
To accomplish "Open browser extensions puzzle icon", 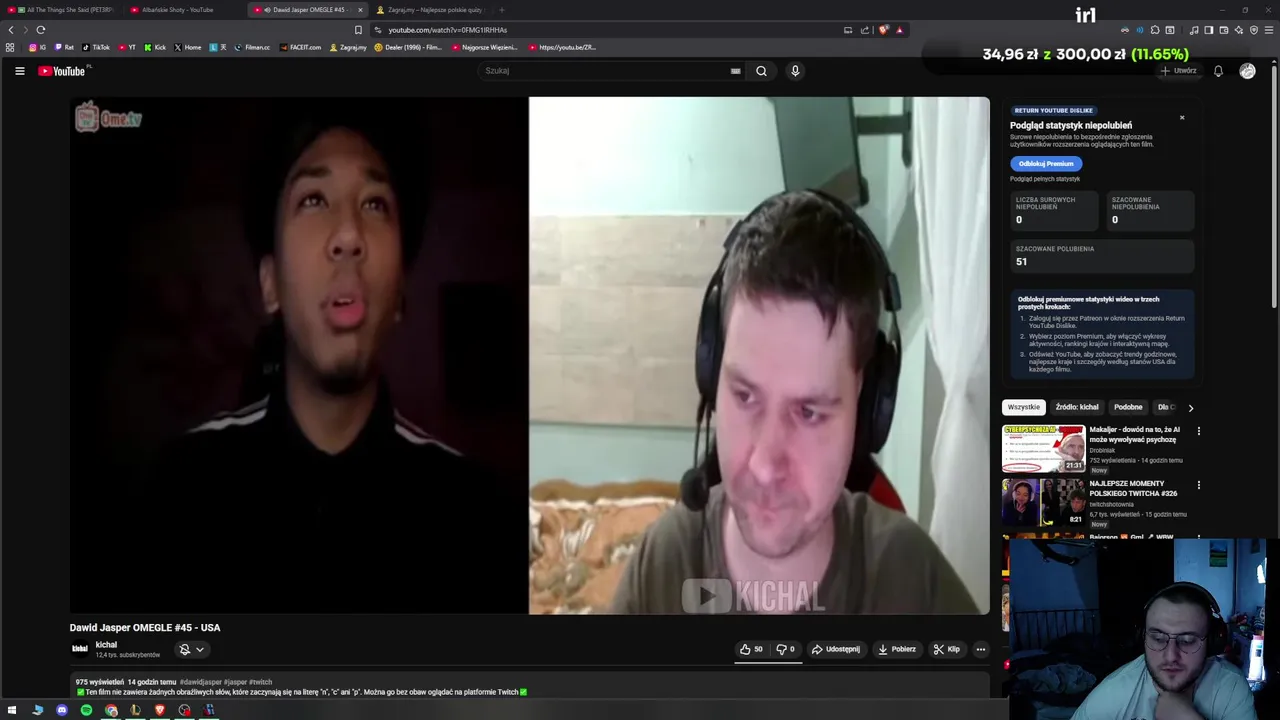I will point(1155,30).
